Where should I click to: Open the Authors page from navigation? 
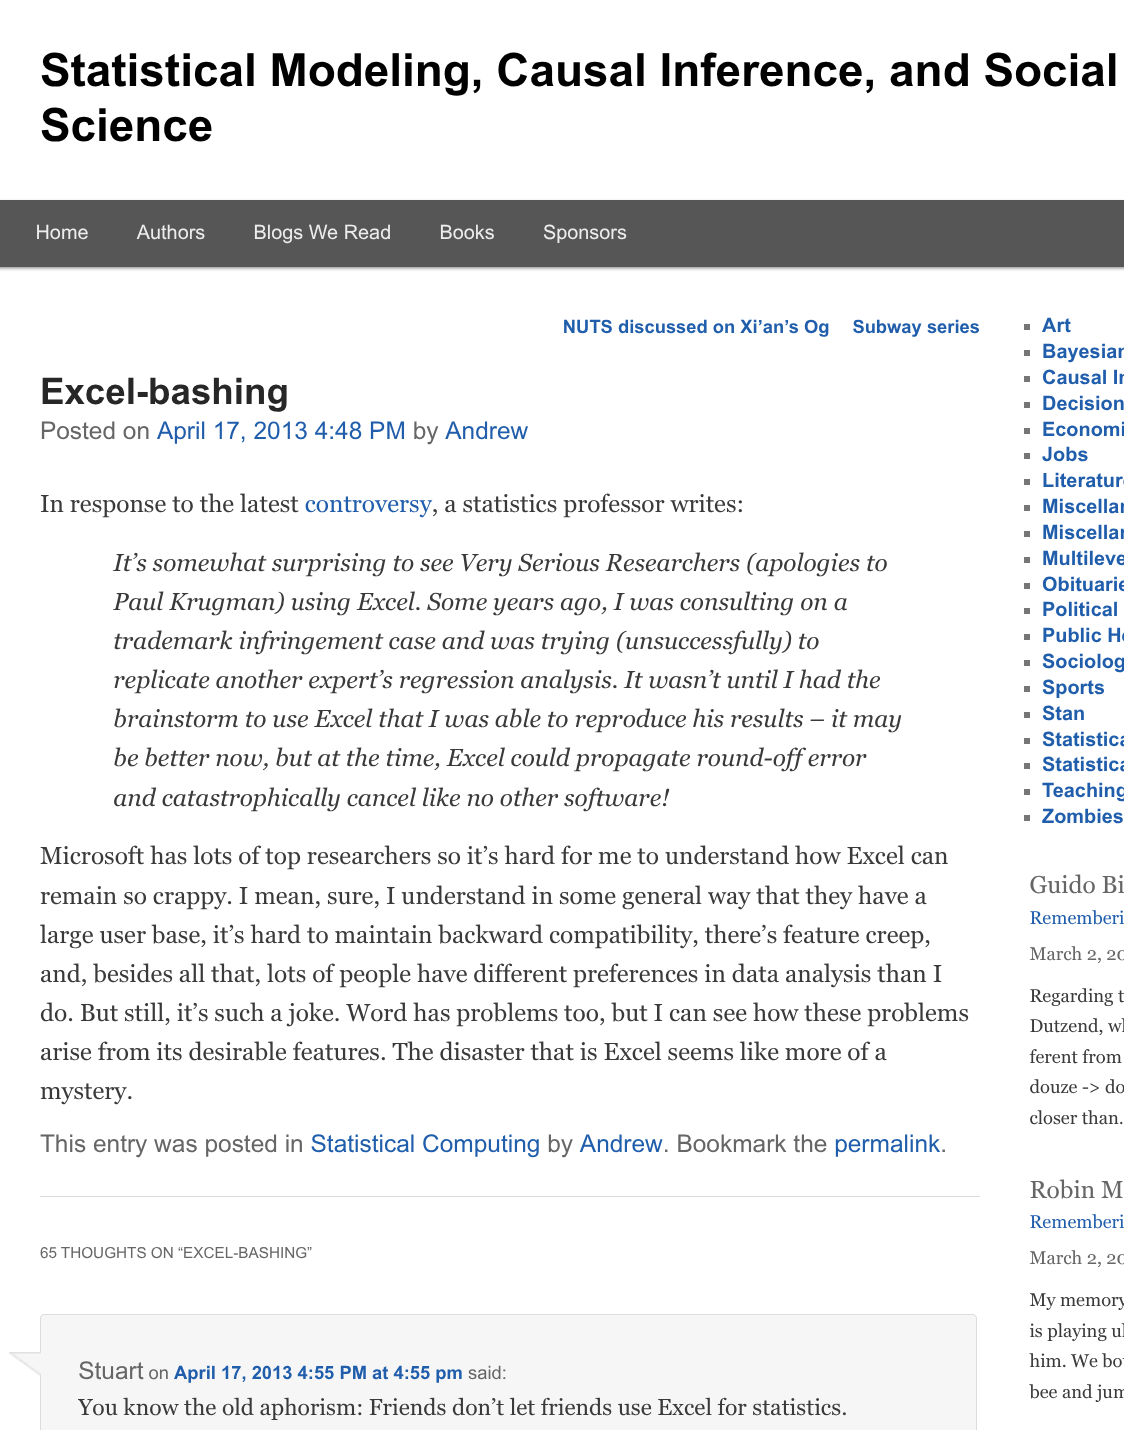(x=170, y=232)
